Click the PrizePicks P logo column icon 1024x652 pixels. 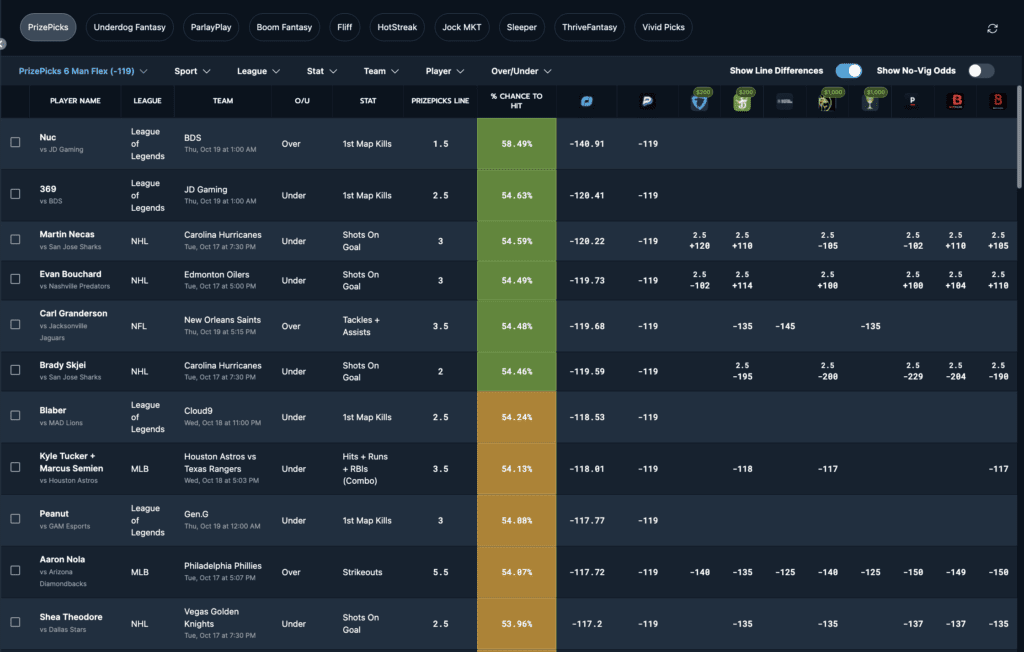tap(647, 101)
